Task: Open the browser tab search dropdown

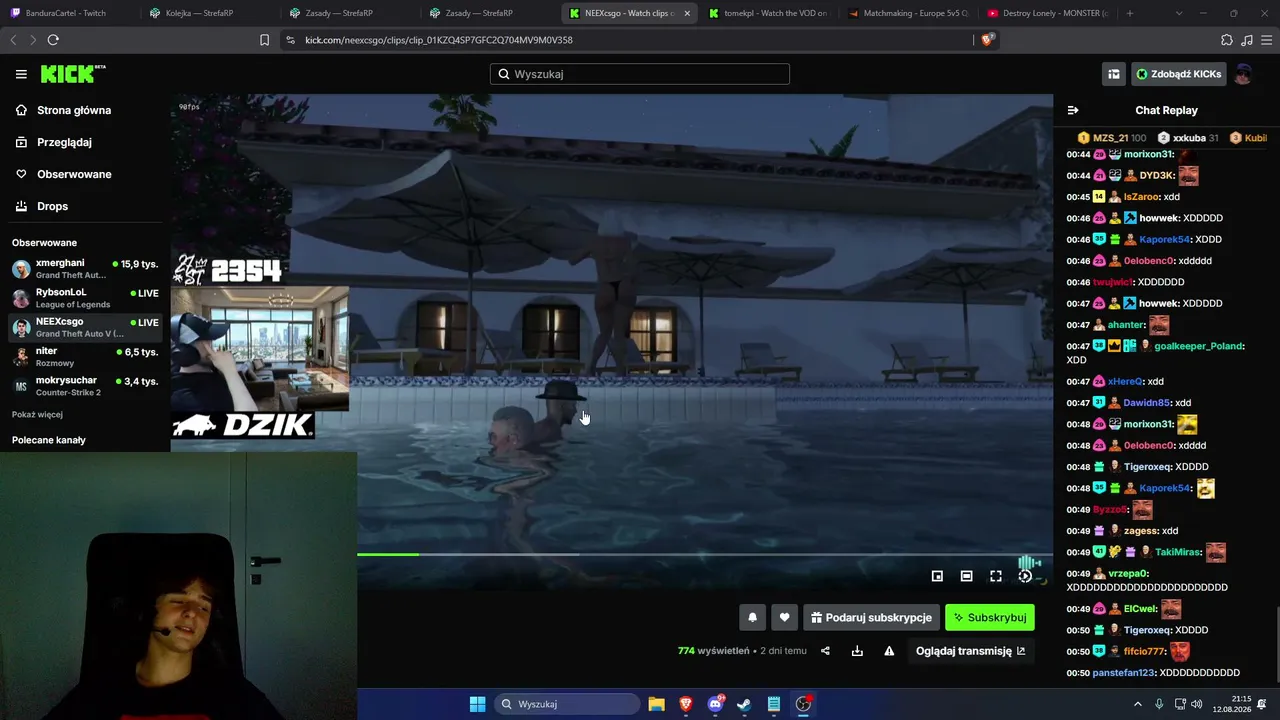Action: (x=1179, y=13)
